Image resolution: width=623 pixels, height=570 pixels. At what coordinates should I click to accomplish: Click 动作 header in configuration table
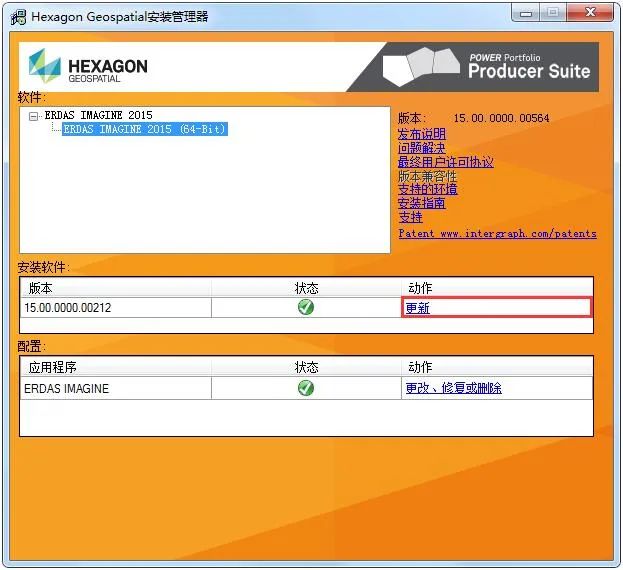point(497,367)
